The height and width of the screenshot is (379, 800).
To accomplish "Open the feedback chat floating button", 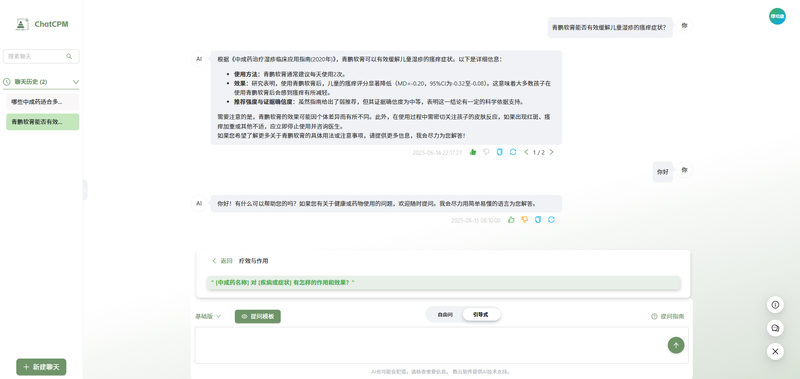I will 775,328.
